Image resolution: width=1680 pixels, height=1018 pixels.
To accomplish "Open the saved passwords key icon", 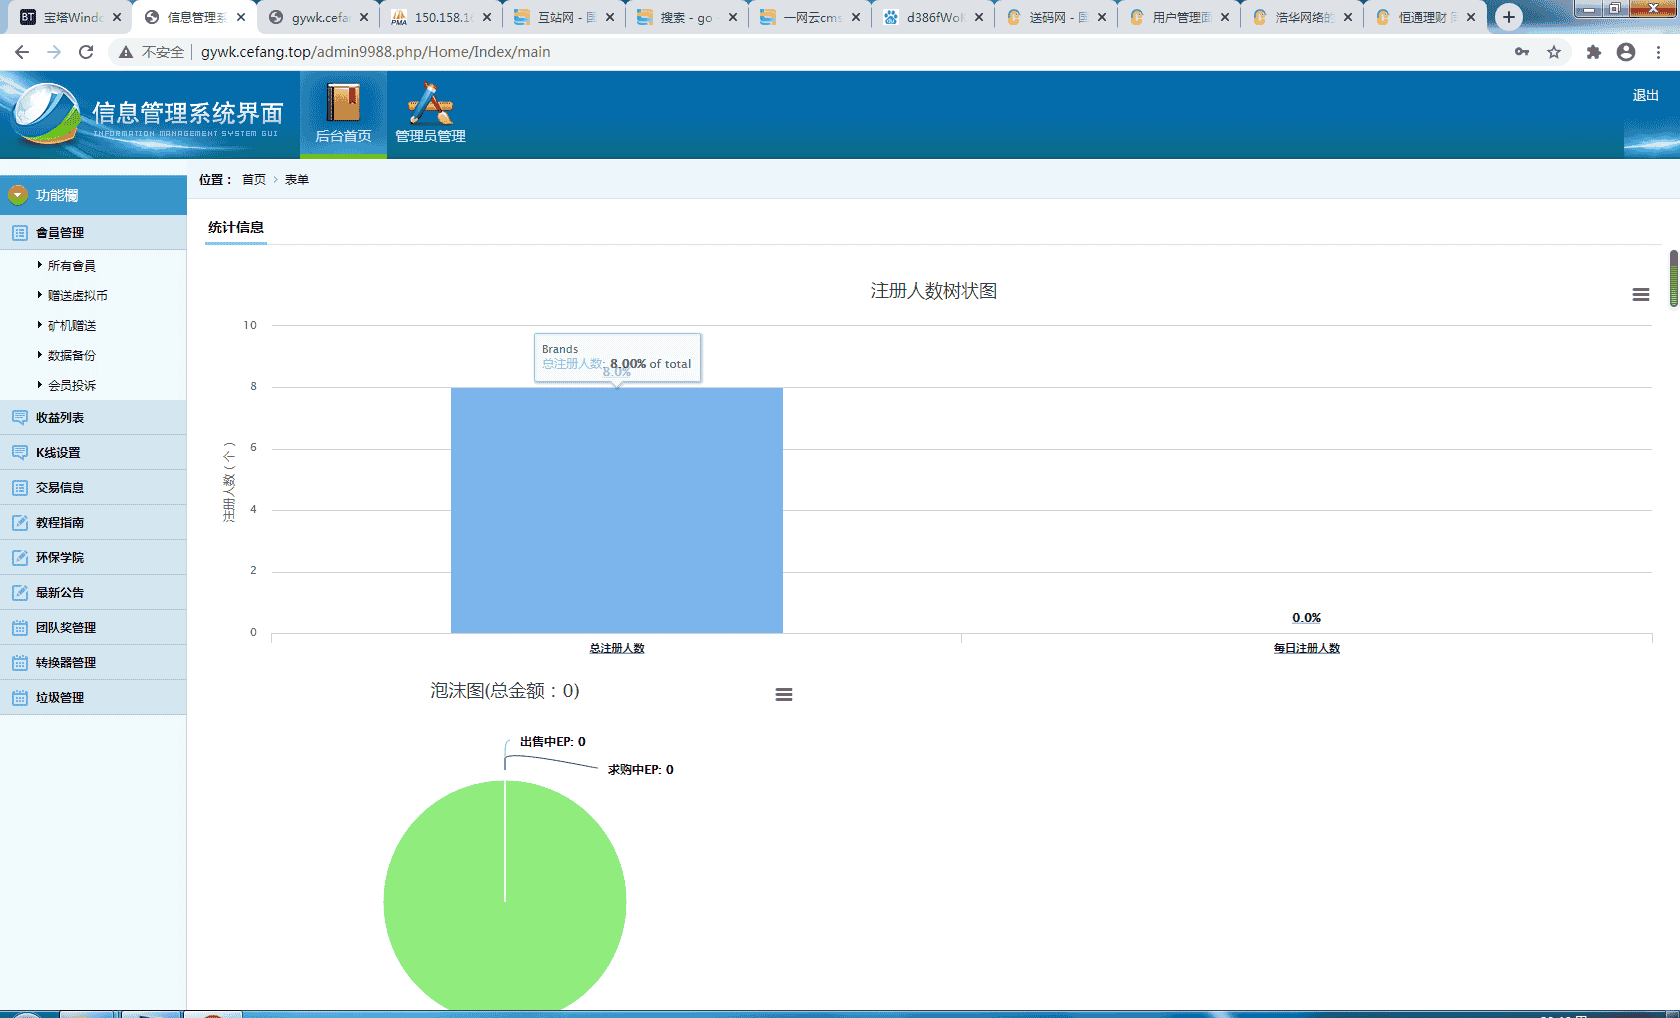I will click(x=1522, y=52).
